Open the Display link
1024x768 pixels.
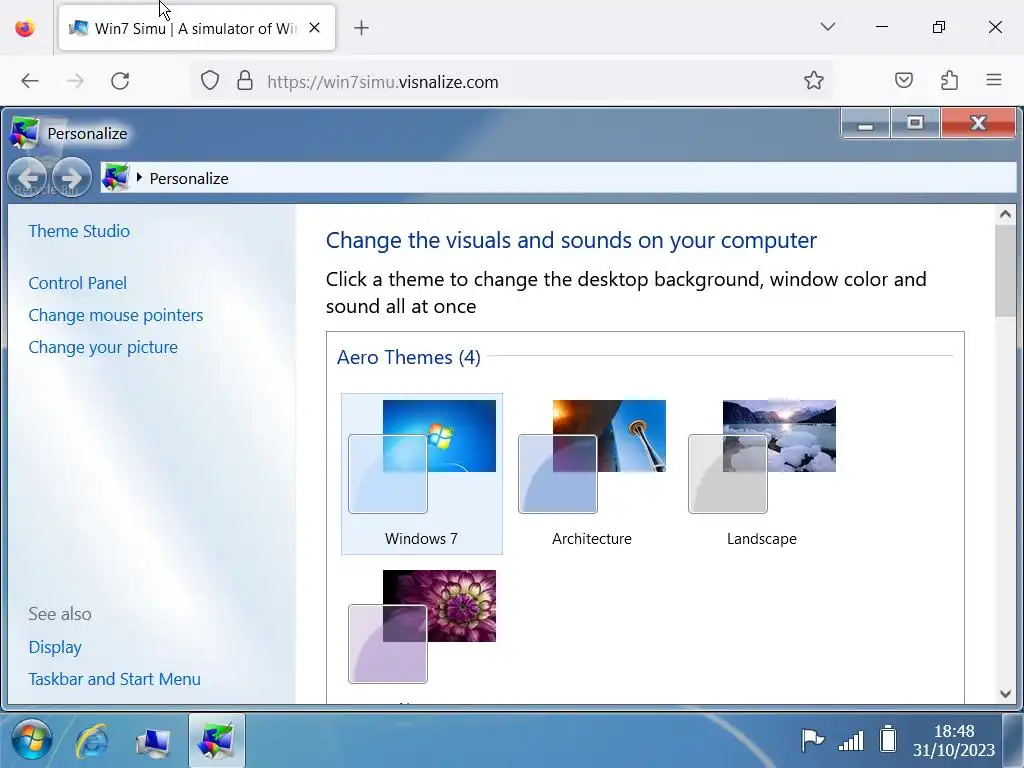(x=55, y=647)
